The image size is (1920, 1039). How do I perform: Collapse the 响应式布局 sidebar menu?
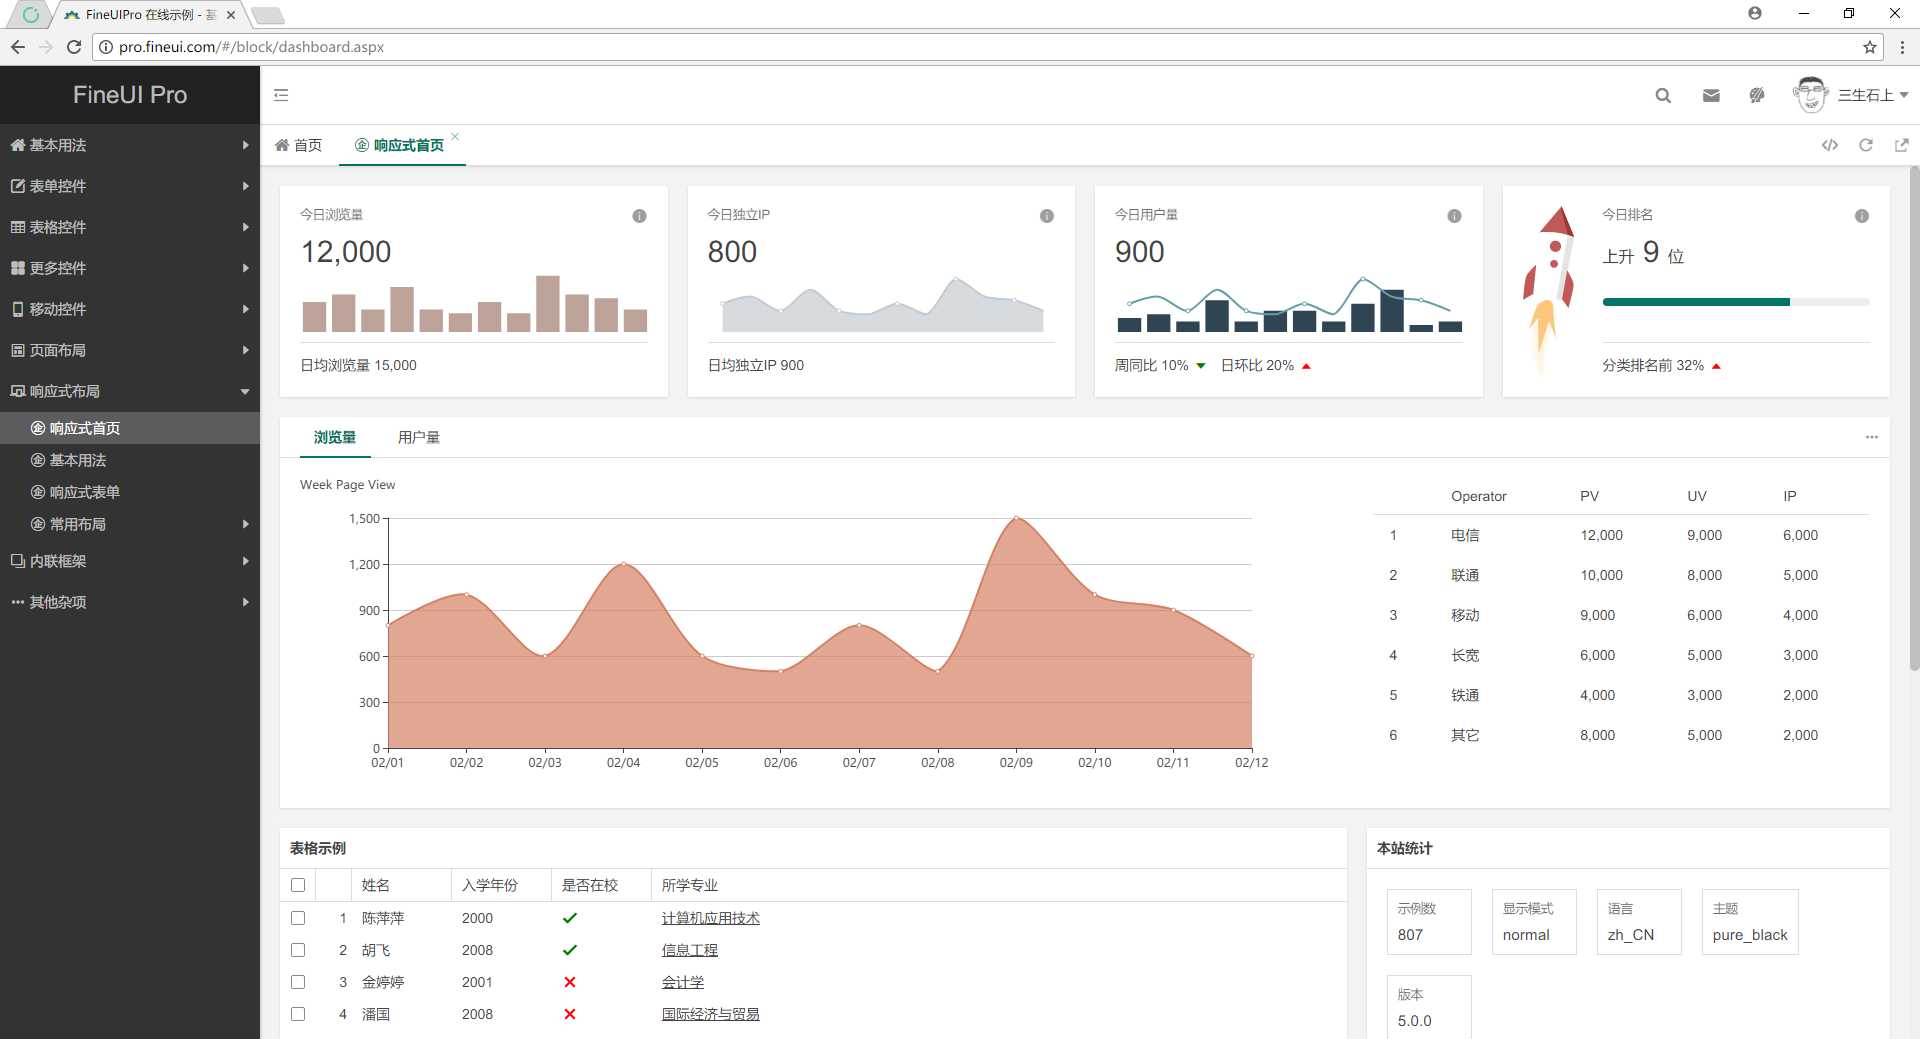[130, 391]
